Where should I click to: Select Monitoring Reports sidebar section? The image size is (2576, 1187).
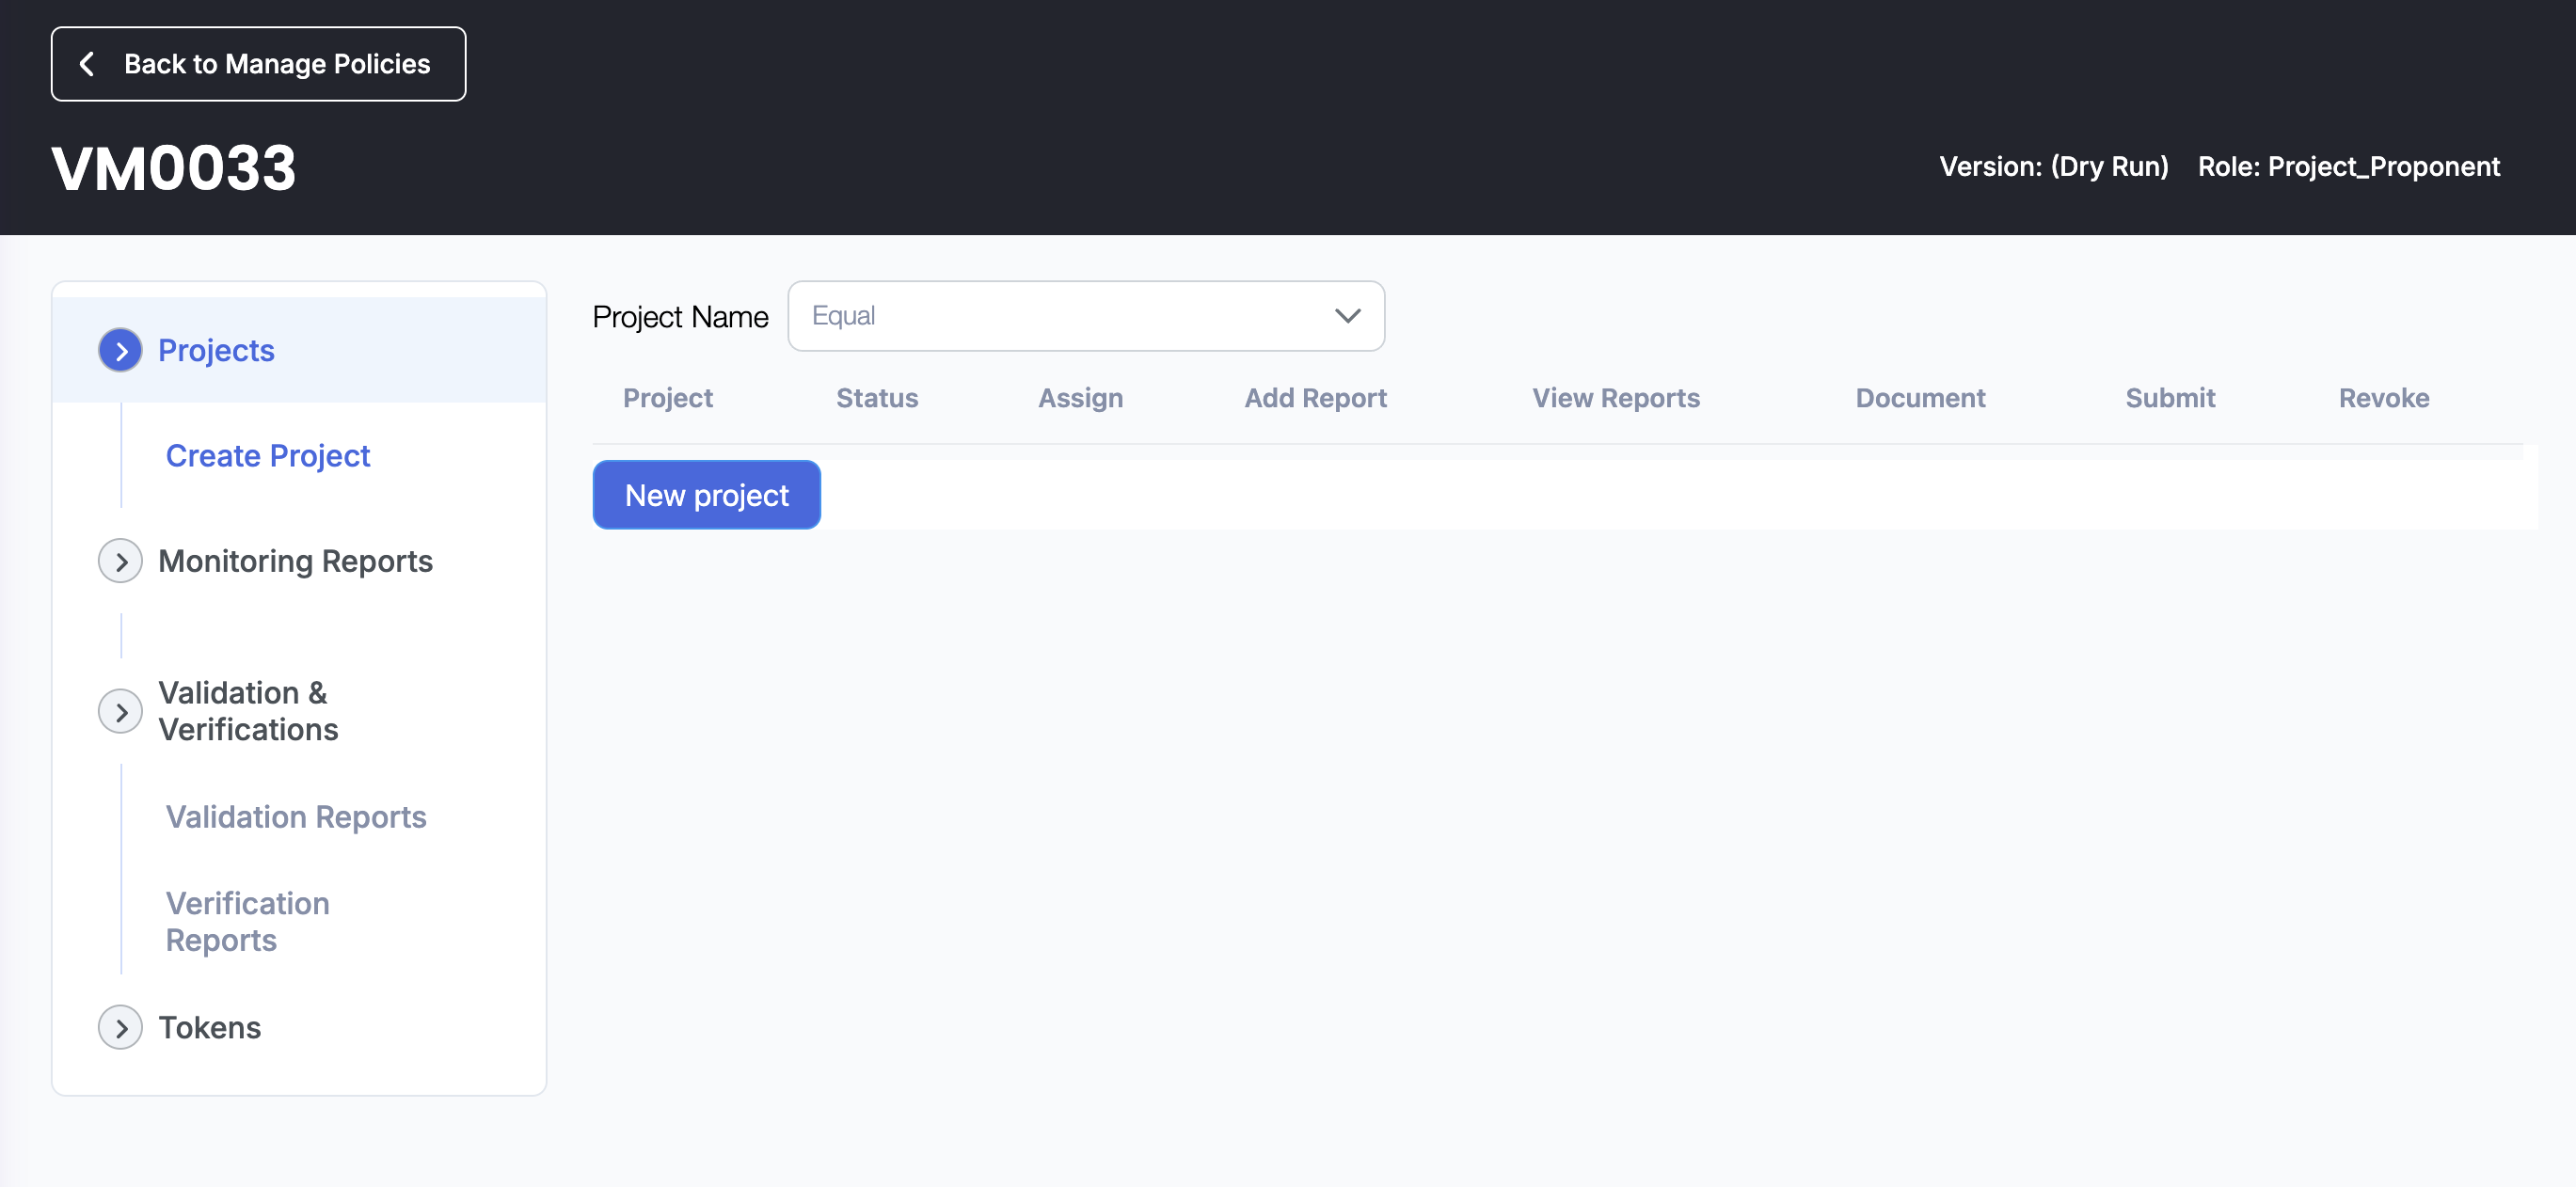[x=295, y=561]
